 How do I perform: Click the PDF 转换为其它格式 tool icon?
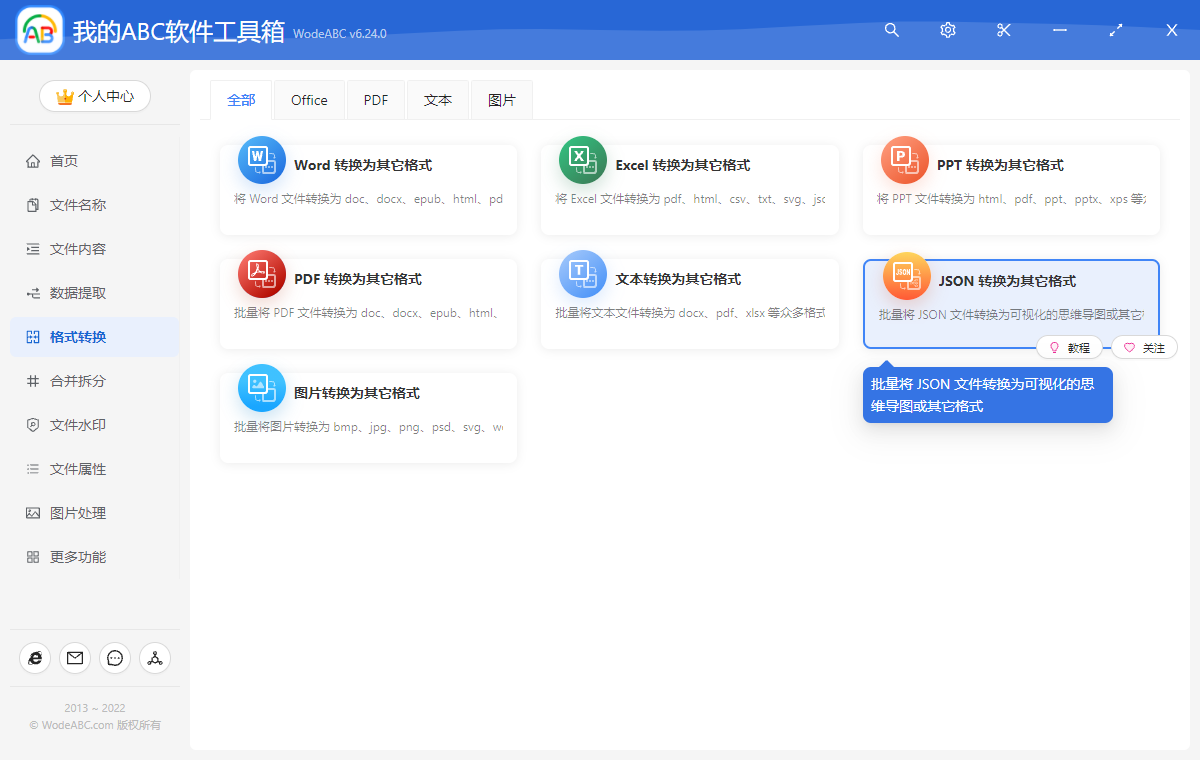[x=262, y=274]
